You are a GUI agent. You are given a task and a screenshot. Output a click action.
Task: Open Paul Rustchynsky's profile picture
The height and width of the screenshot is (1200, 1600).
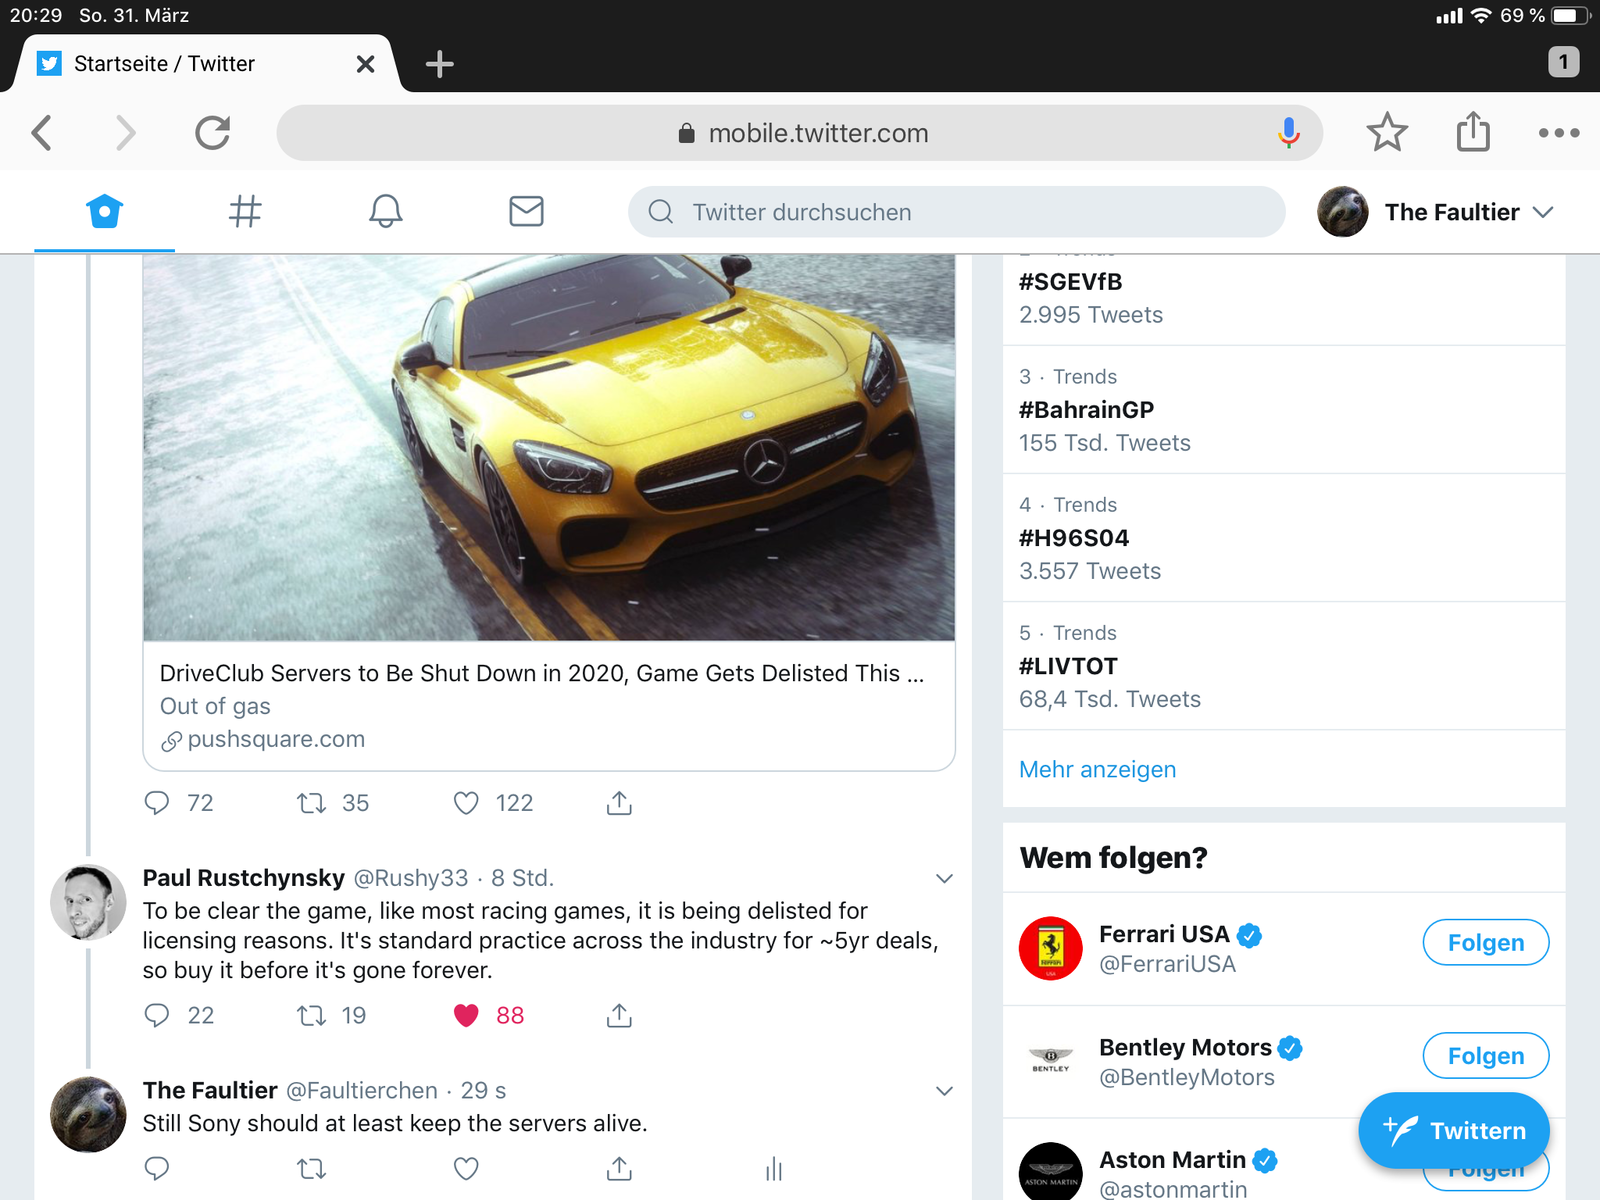88,902
